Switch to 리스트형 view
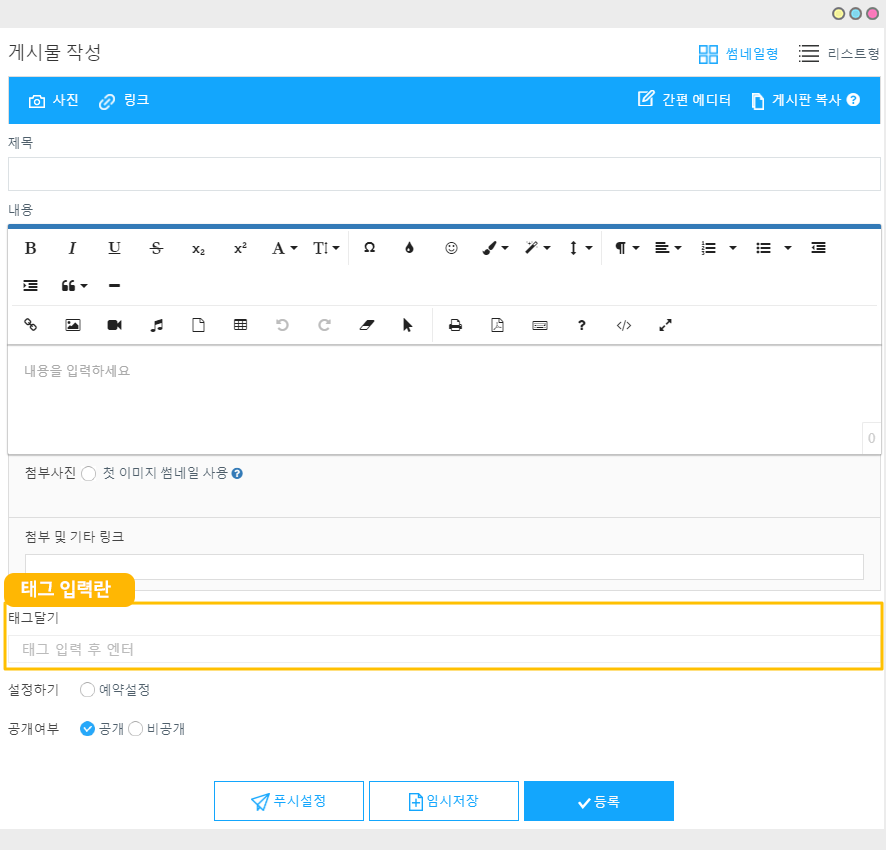The image size is (886, 850). [x=839, y=54]
